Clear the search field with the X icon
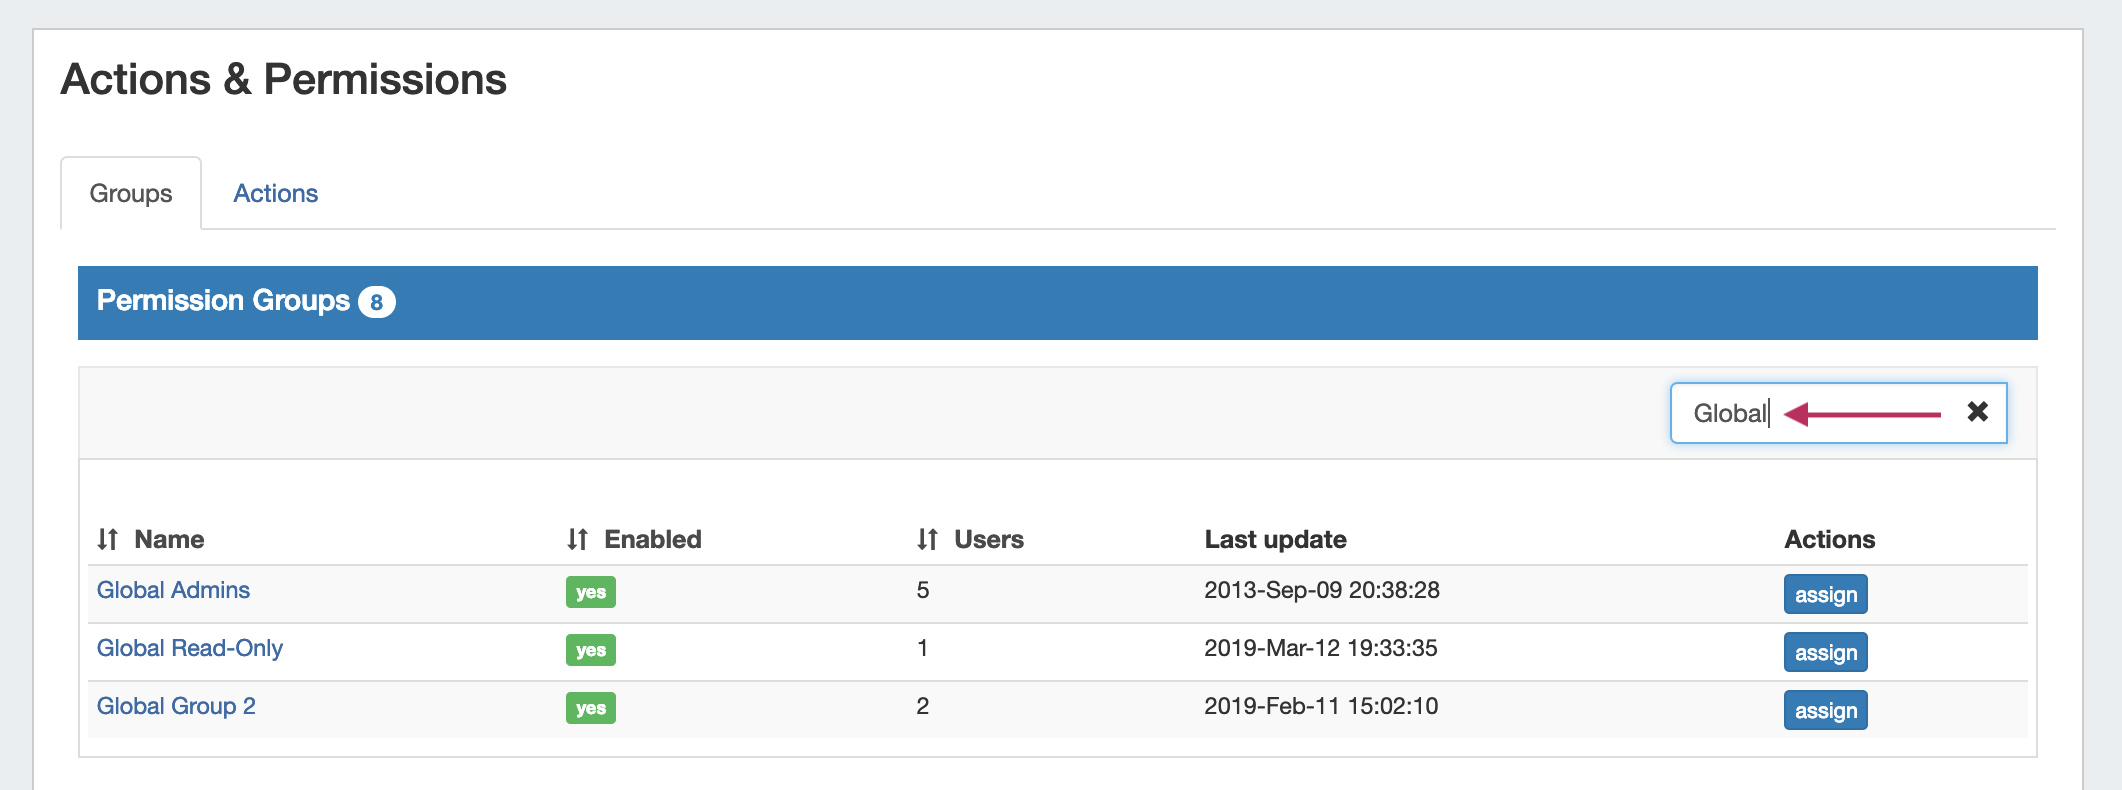 click(1977, 412)
